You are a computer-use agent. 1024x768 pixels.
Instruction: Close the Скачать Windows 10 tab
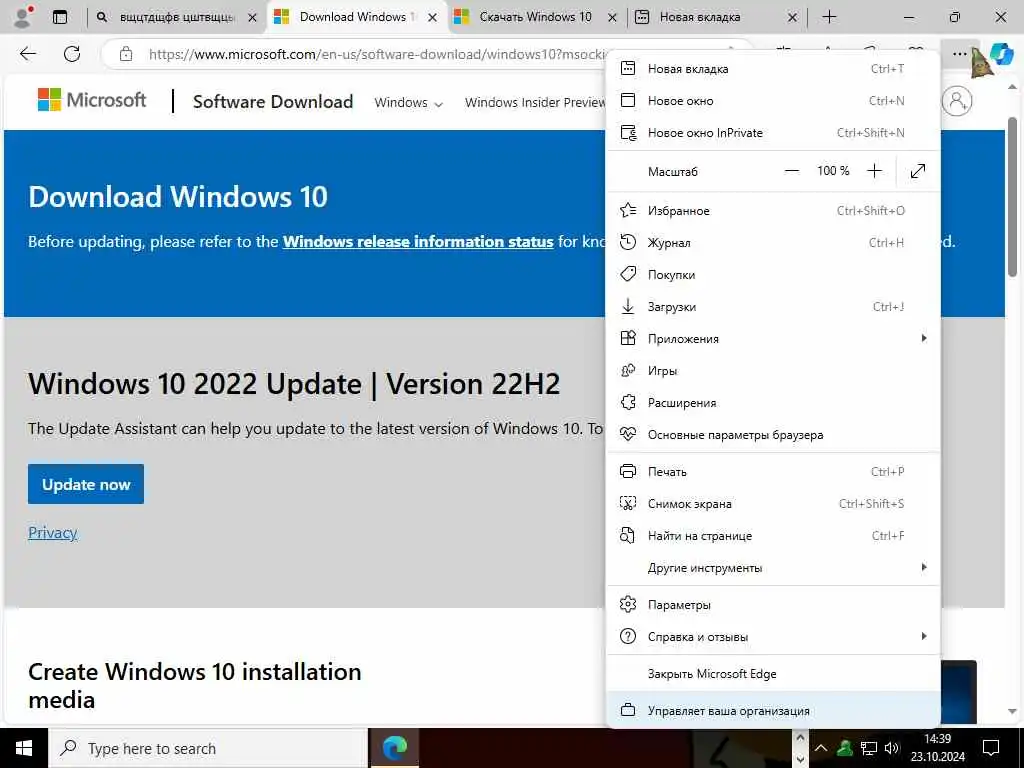pyautogui.click(x=612, y=18)
